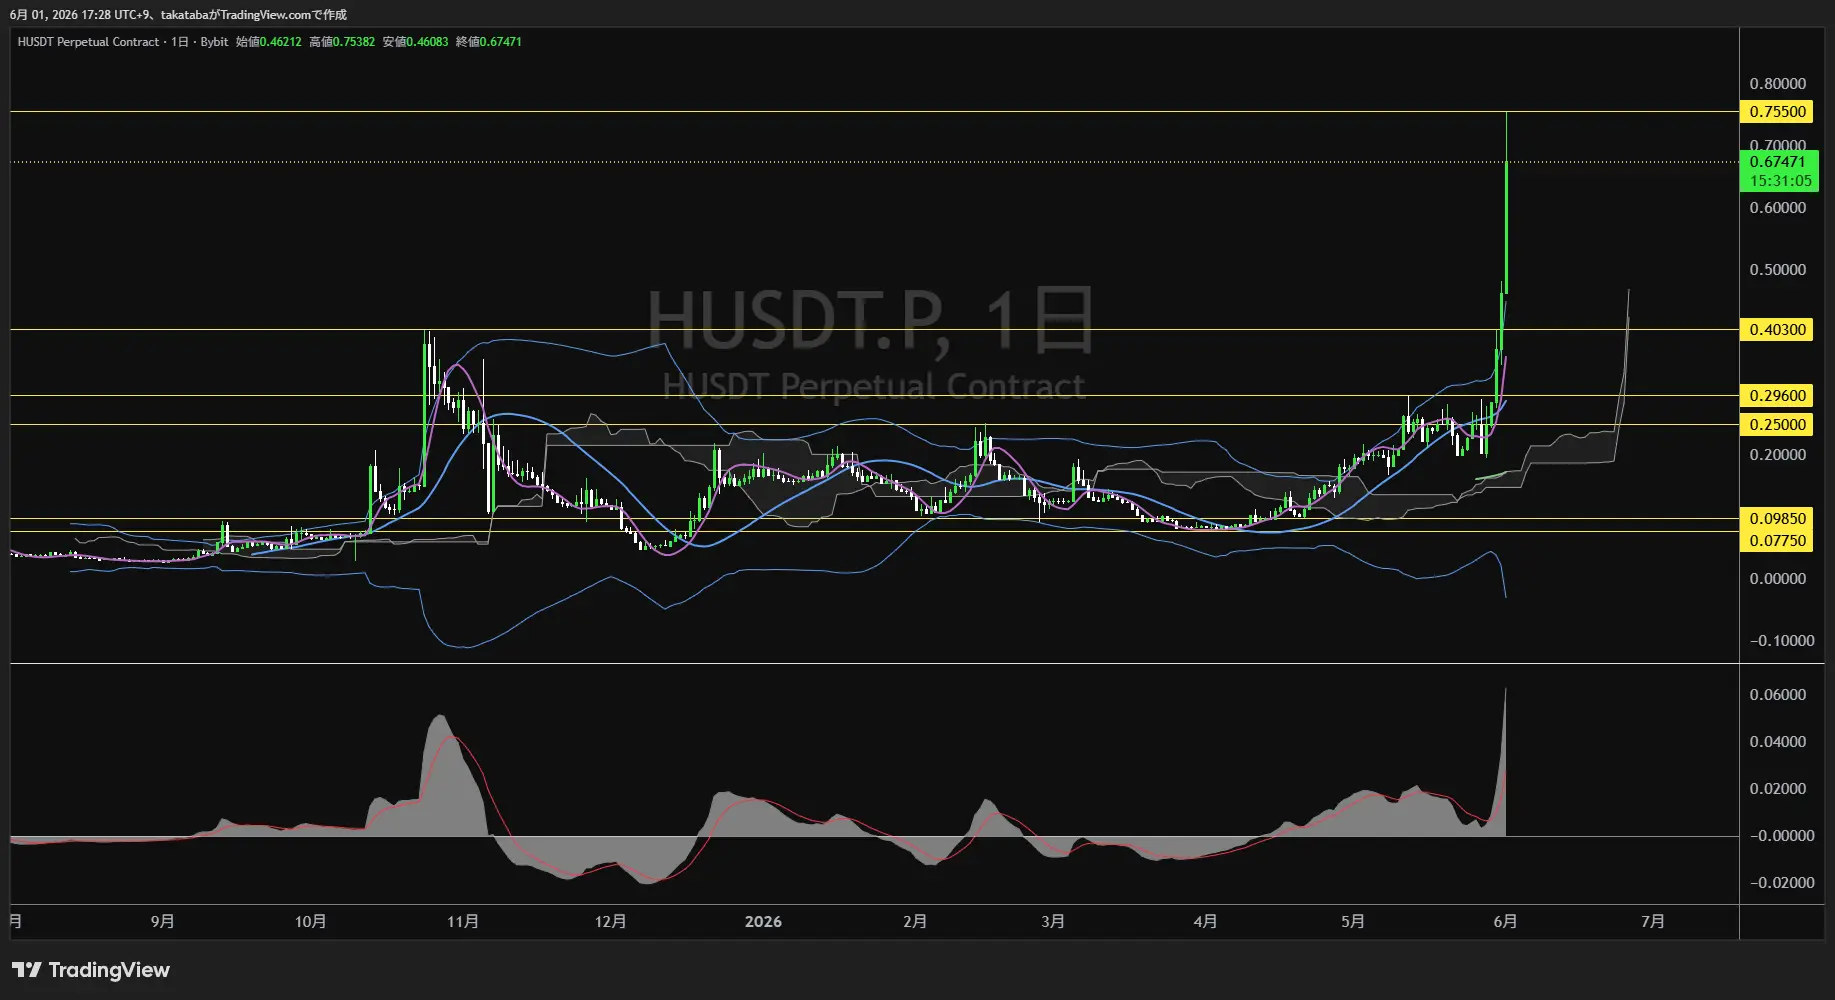The image size is (1835, 1000).
Task: Click the 0.20000 price scale tick
Action: (1777, 455)
